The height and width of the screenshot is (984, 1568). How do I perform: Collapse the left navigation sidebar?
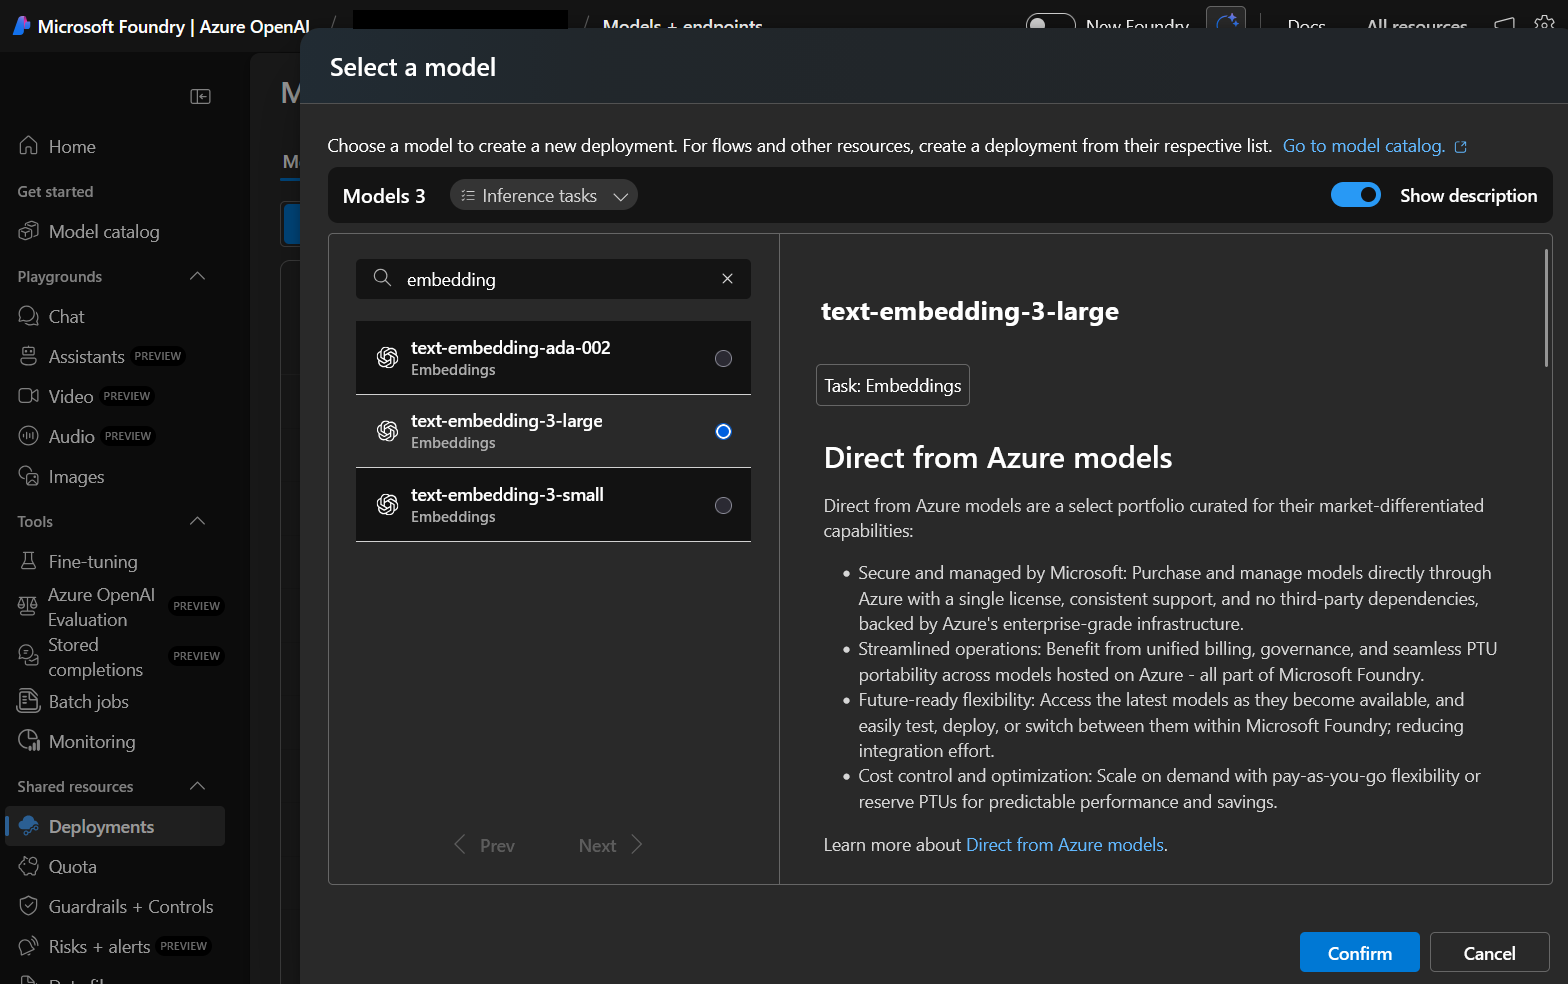point(201,96)
